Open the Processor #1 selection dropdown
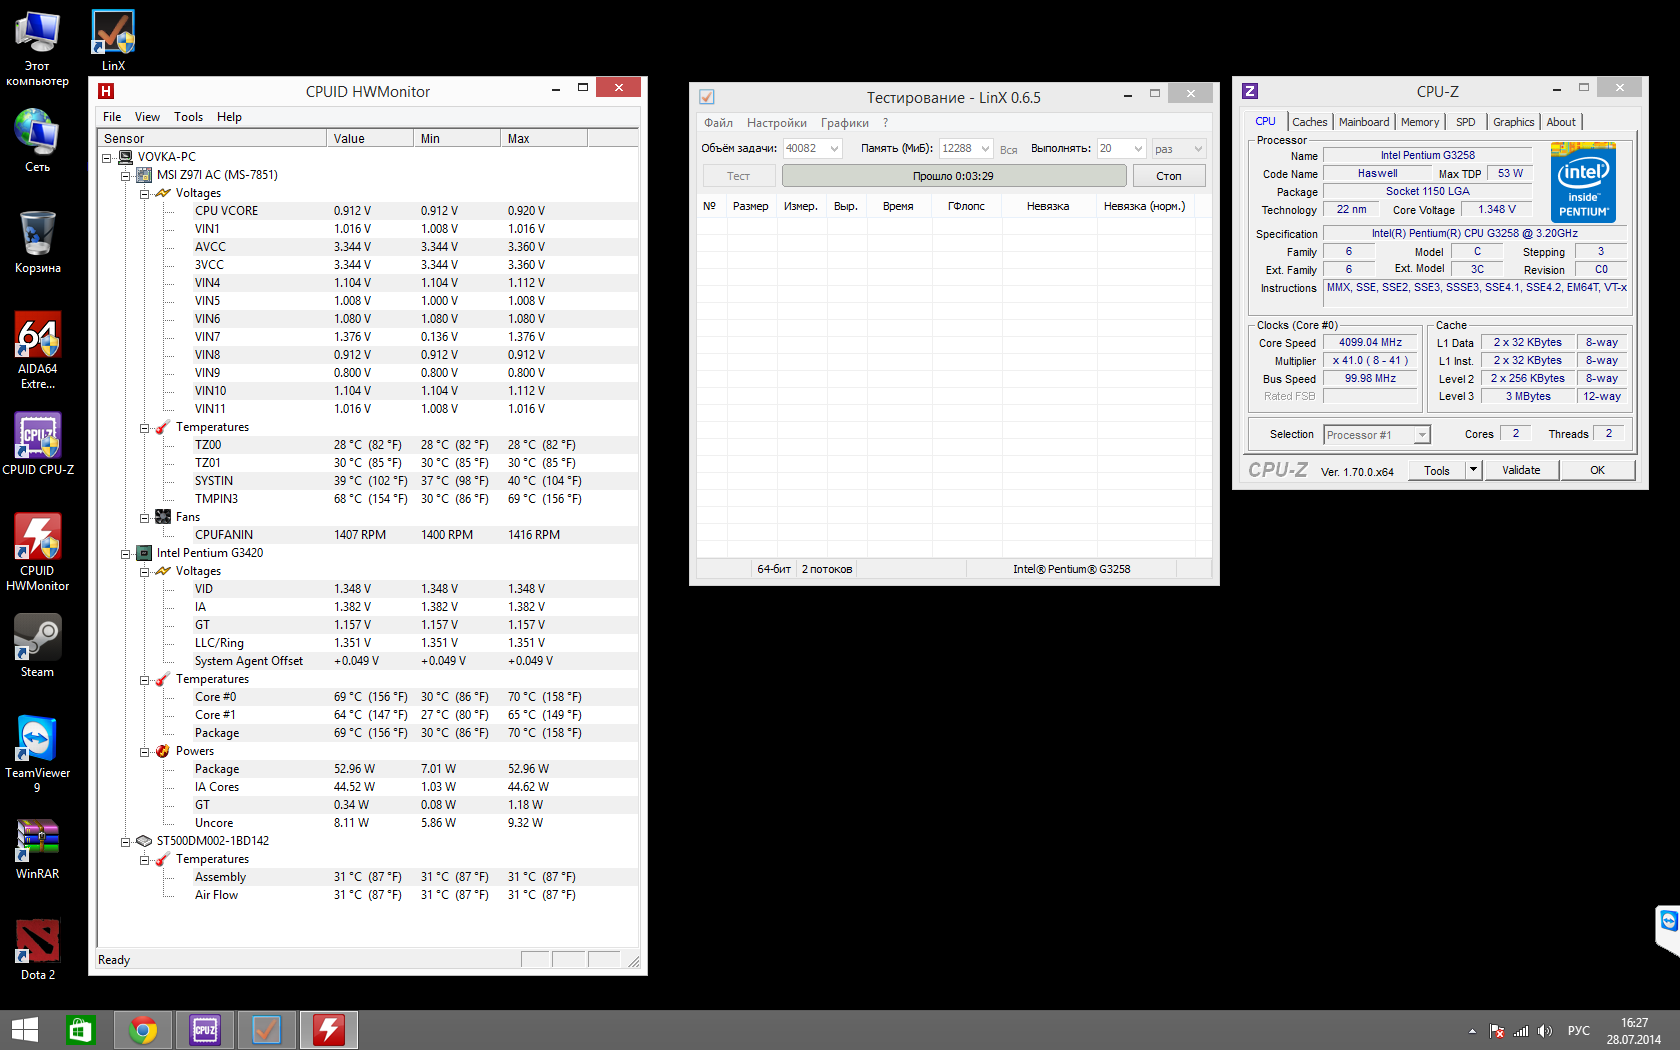Image resolution: width=1680 pixels, height=1050 pixels. 1422,435
